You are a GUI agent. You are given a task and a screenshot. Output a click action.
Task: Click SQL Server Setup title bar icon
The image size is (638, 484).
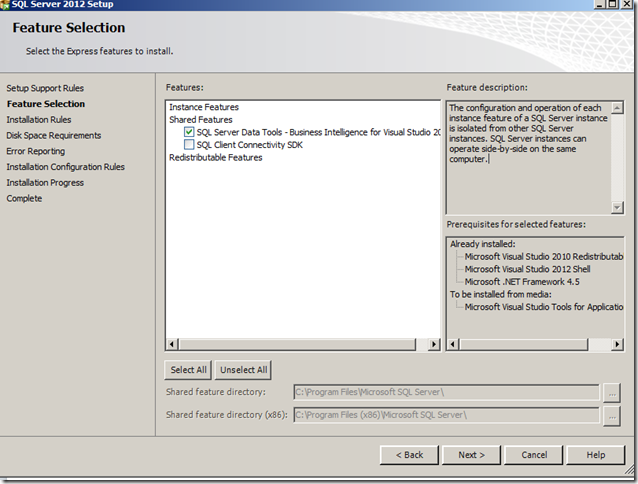pyautogui.click(x=5, y=5)
